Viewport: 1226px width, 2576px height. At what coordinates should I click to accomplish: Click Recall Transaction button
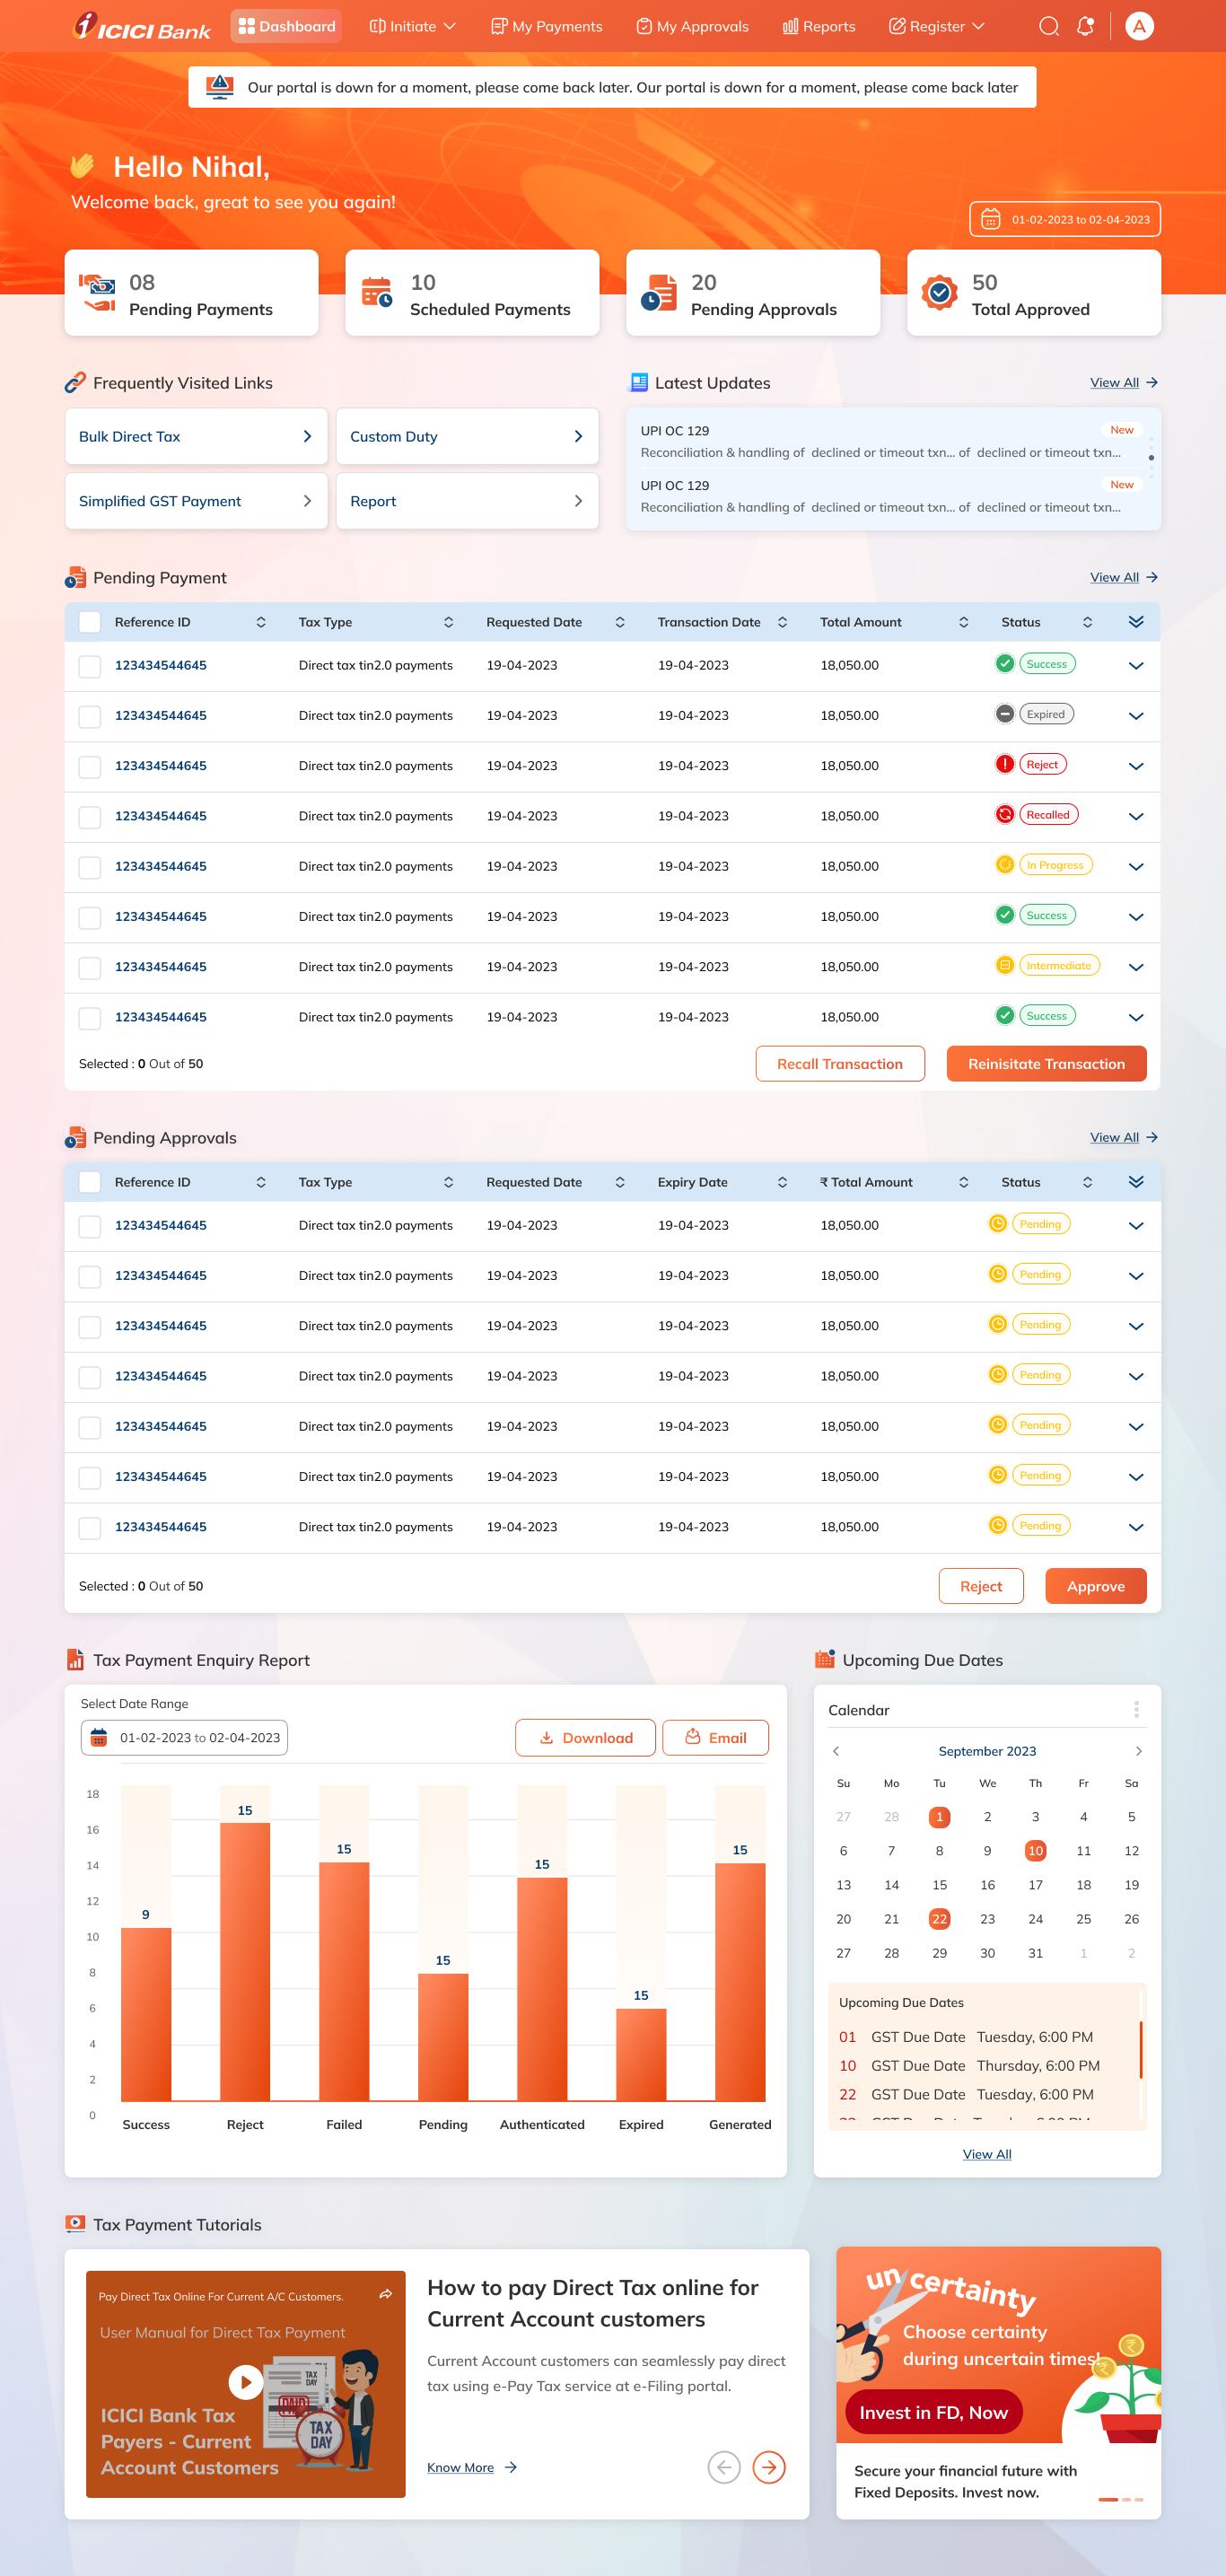pyautogui.click(x=840, y=1064)
